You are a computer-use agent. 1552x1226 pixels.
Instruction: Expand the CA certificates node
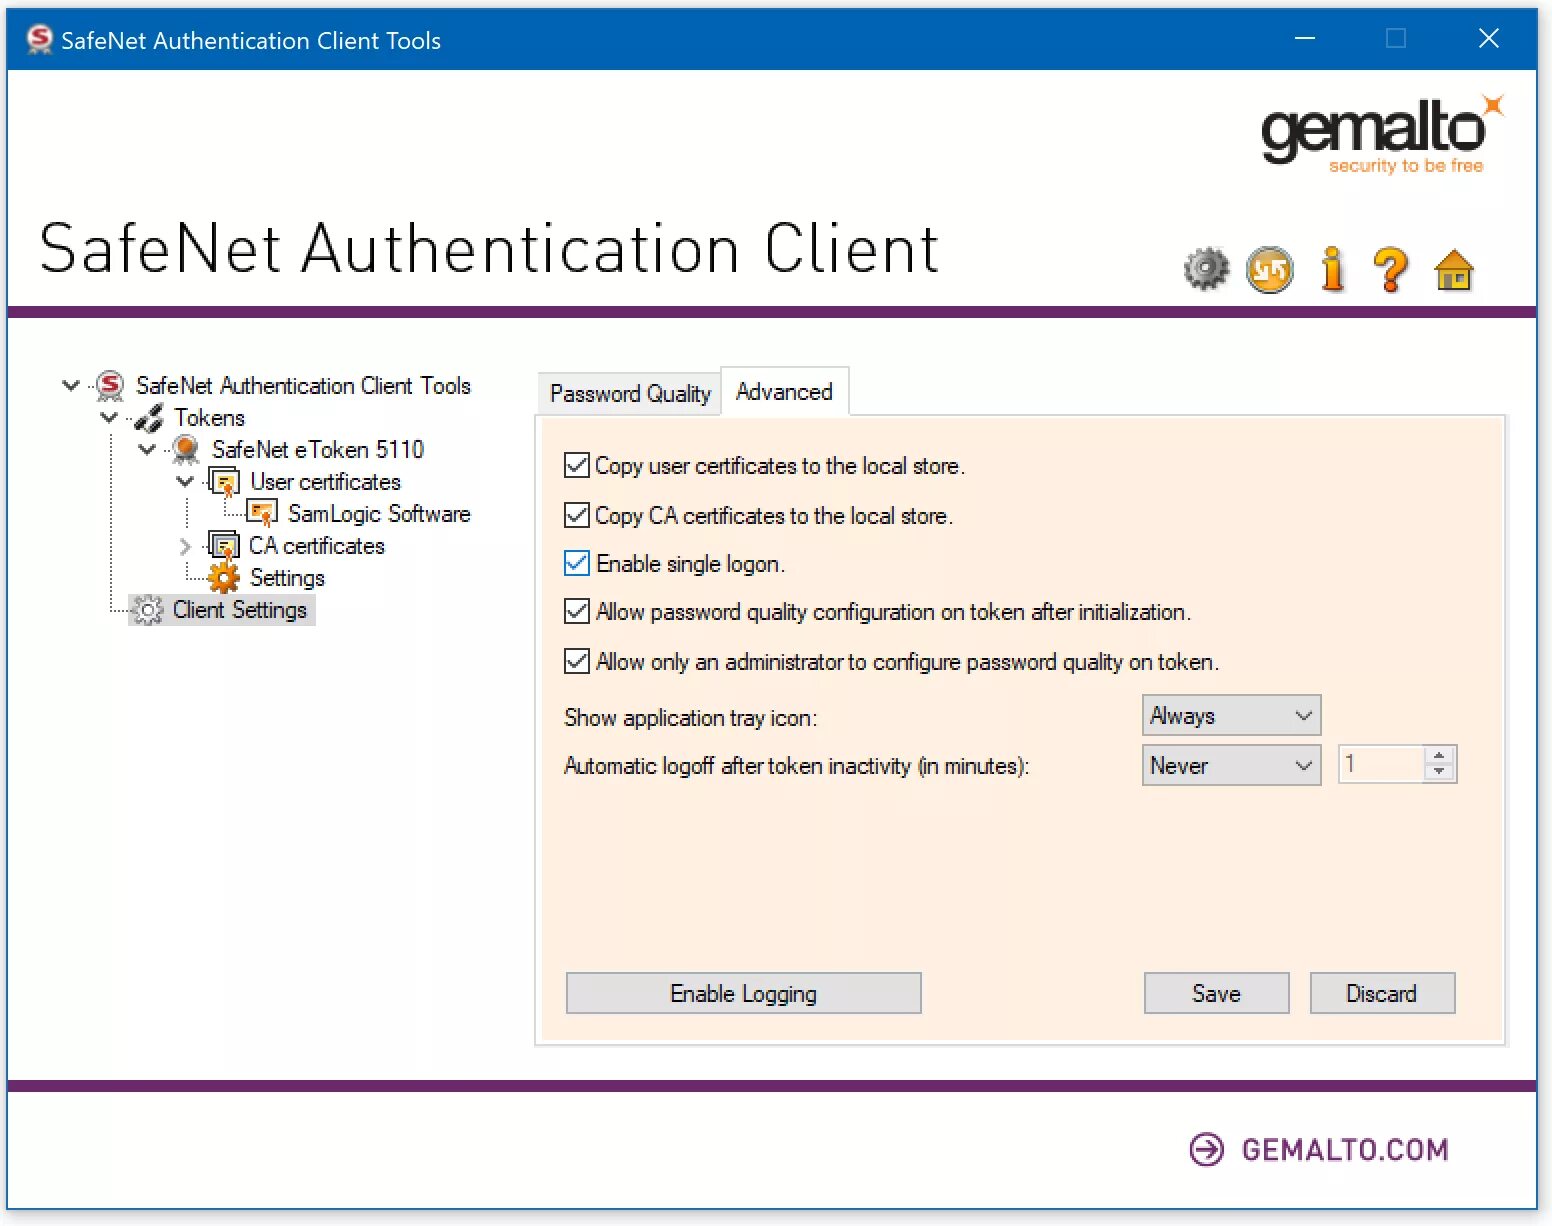tap(184, 546)
